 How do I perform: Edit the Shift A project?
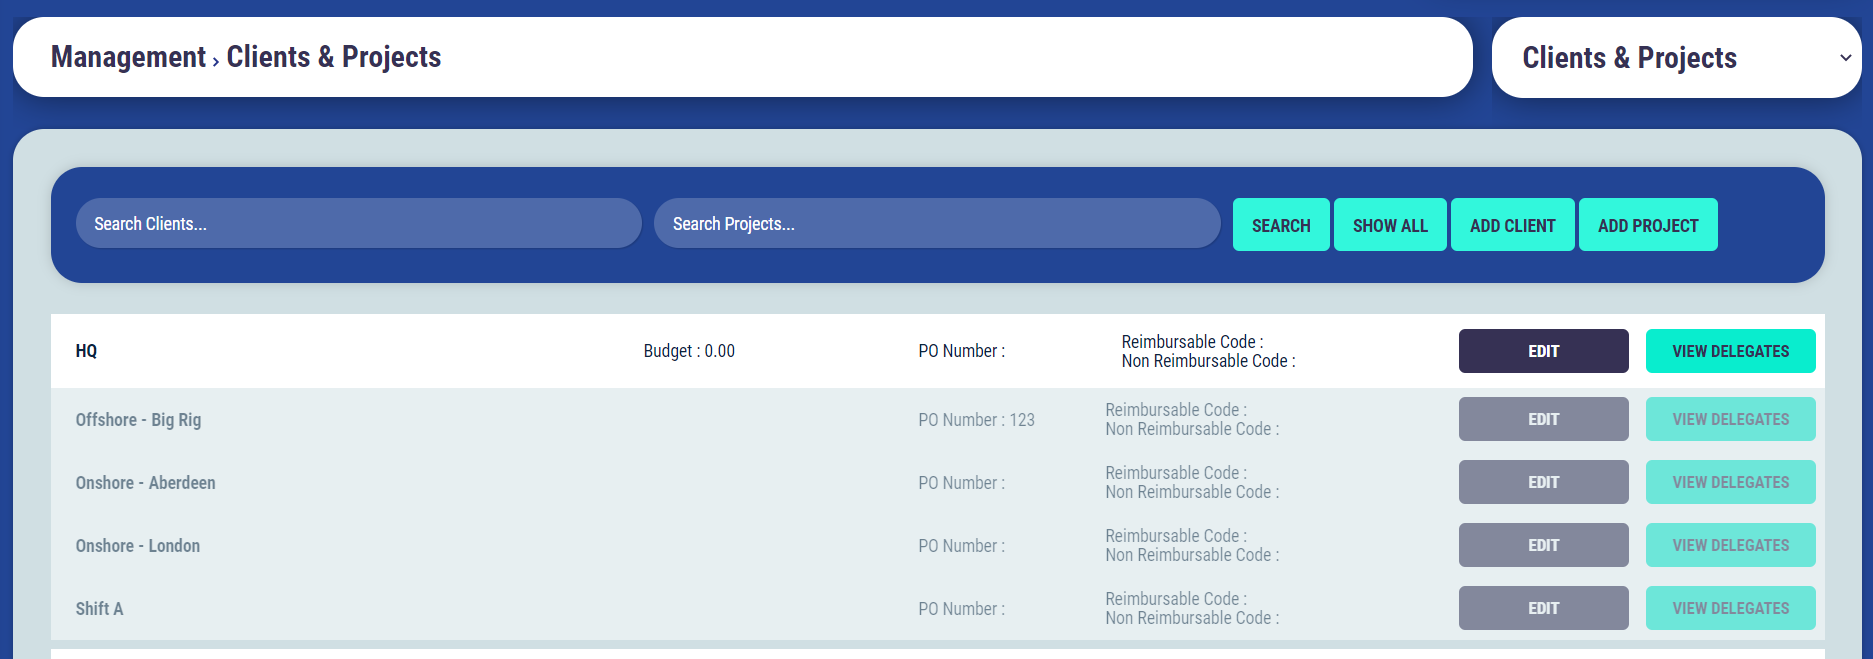[x=1543, y=608]
